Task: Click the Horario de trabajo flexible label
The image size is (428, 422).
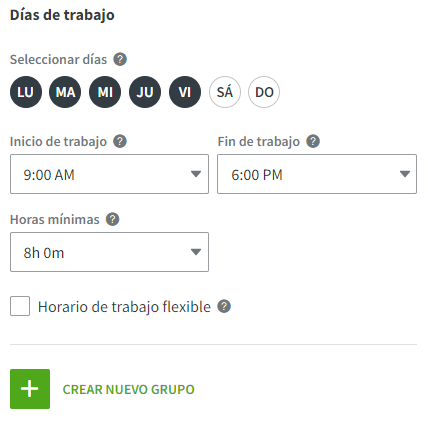Action: (x=124, y=307)
